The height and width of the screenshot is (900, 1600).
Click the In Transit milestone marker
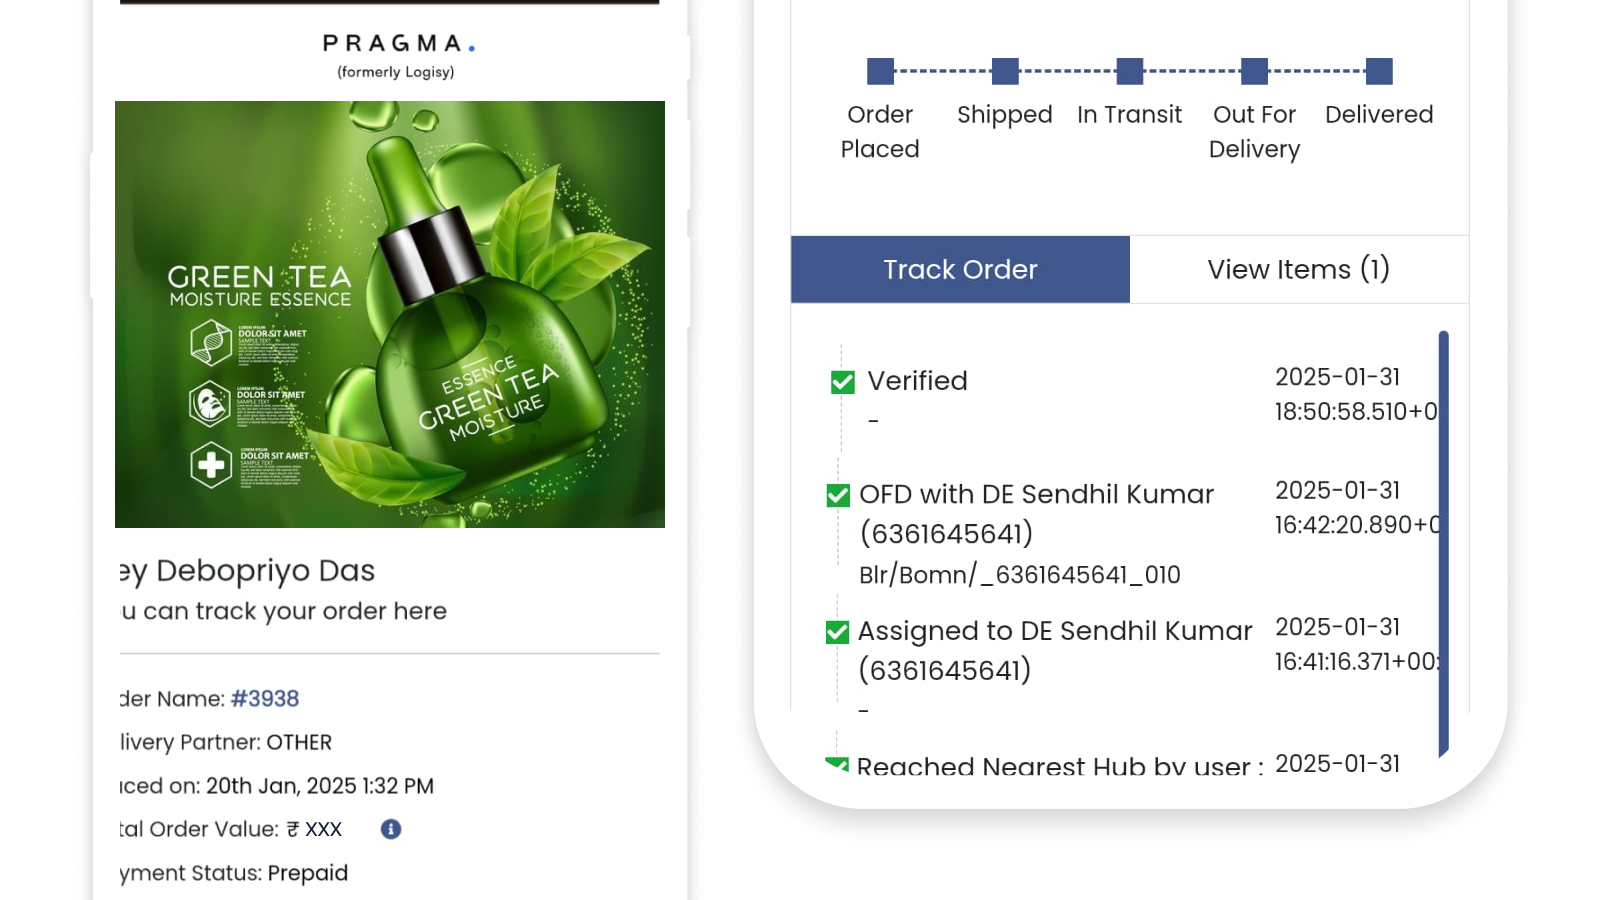pyautogui.click(x=1129, y=70)
